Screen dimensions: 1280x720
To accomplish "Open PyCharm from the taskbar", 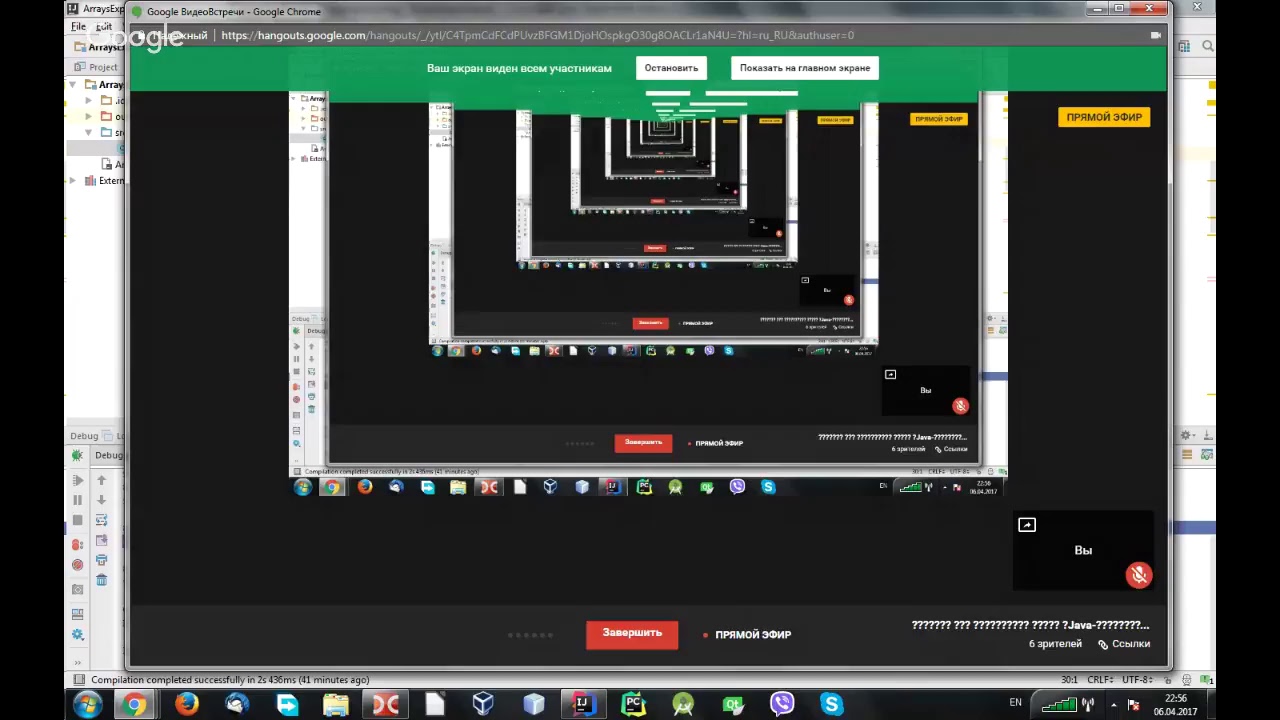I will (633, 705).
